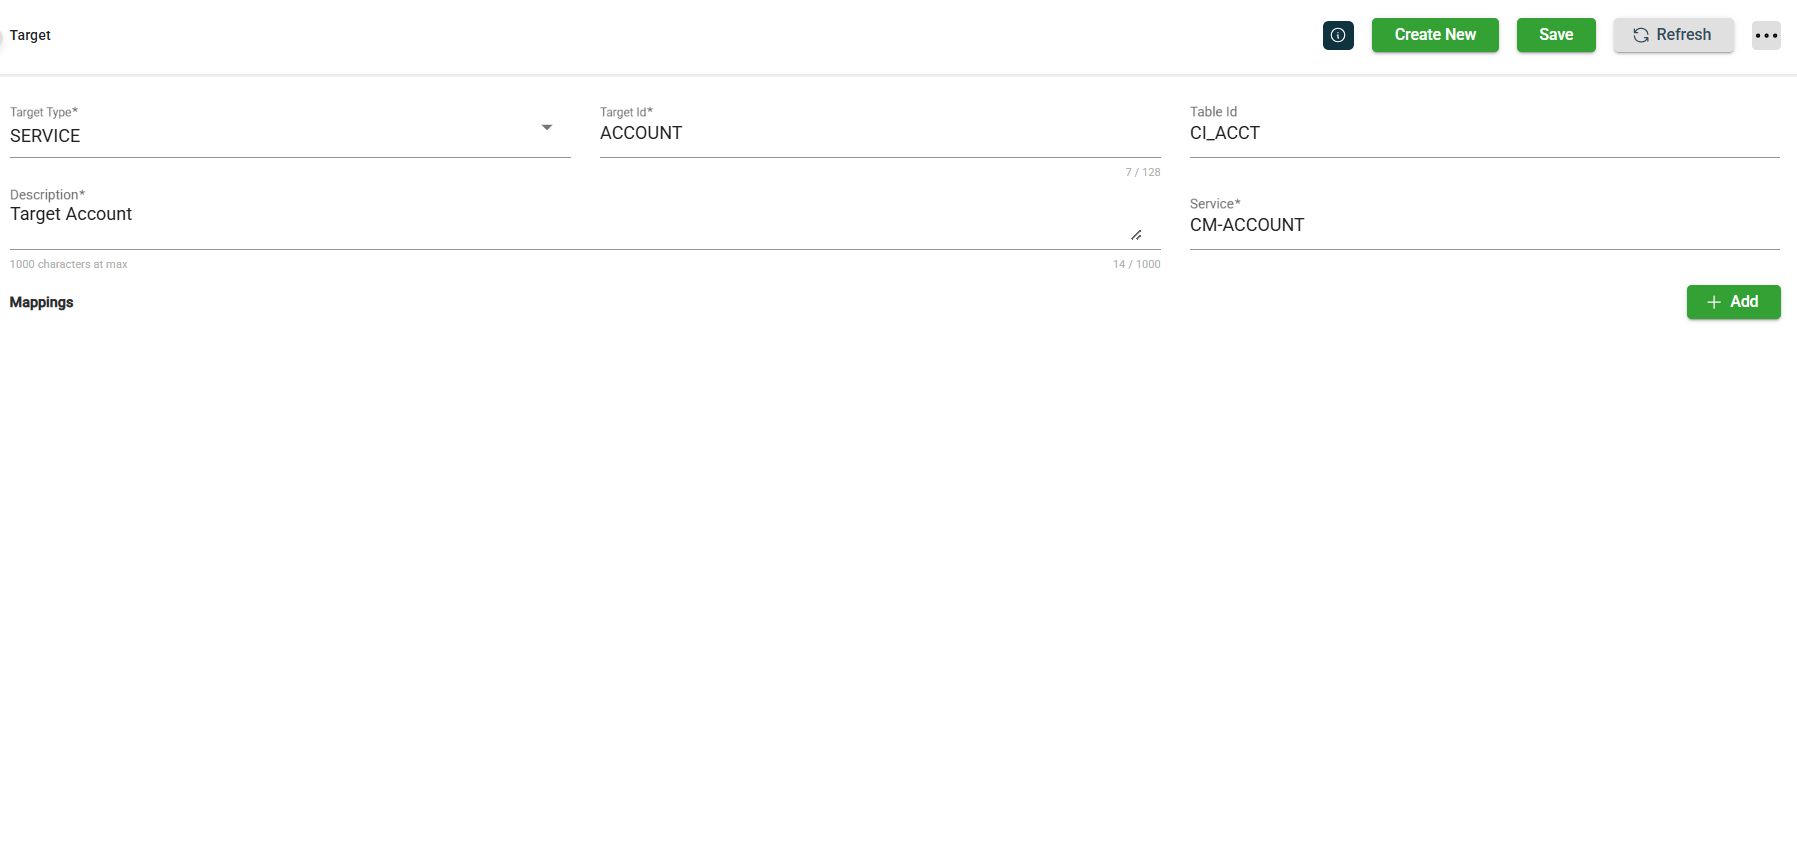Image resolution: width=1797 pixels, height=867 pixels.
Task: Click the 7 / 128 character counter
Action: click(1142, 173)
